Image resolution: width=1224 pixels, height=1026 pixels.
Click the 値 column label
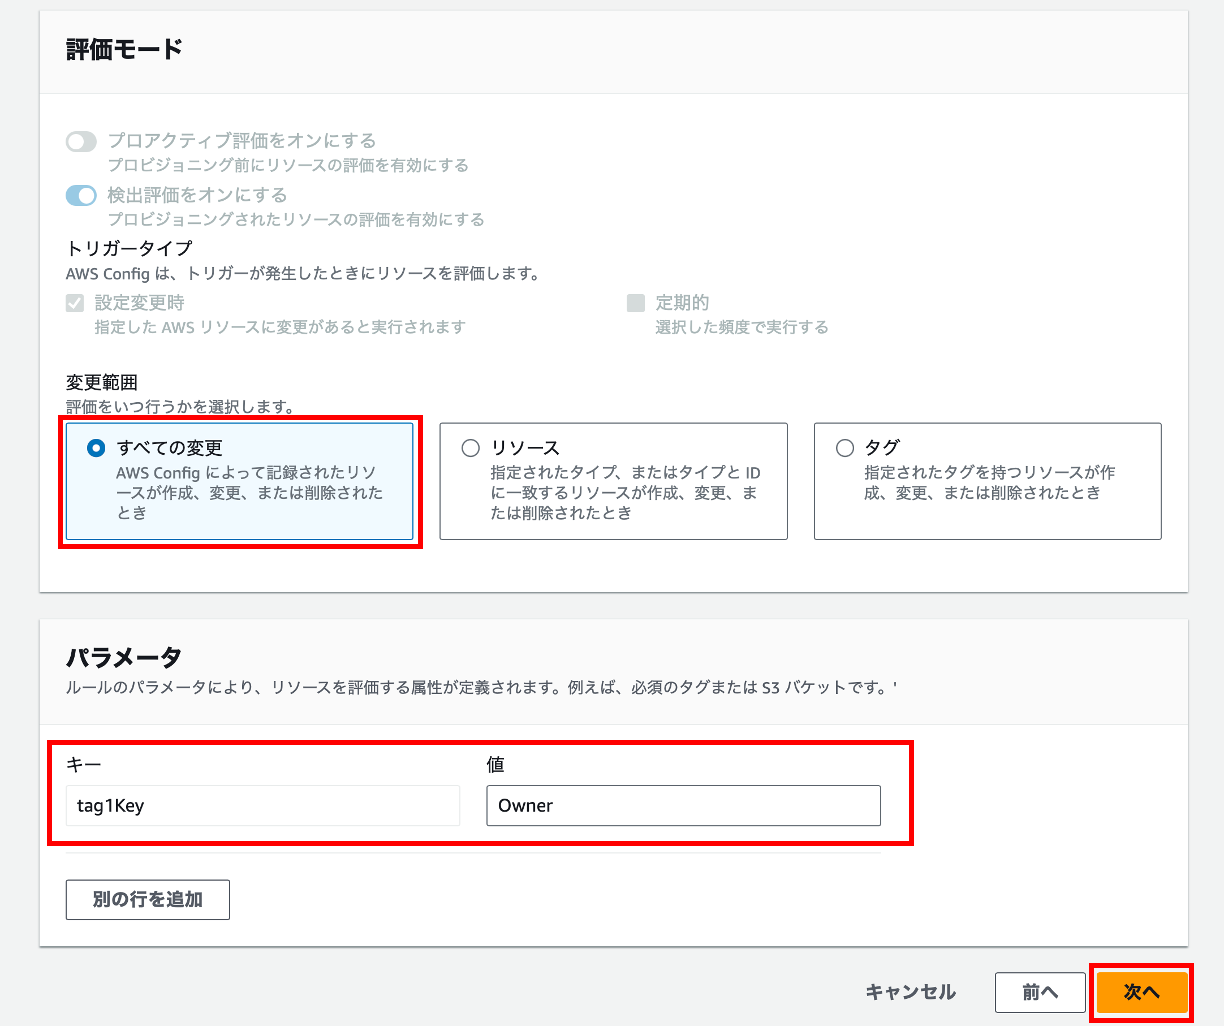click(x=495, y=764)
